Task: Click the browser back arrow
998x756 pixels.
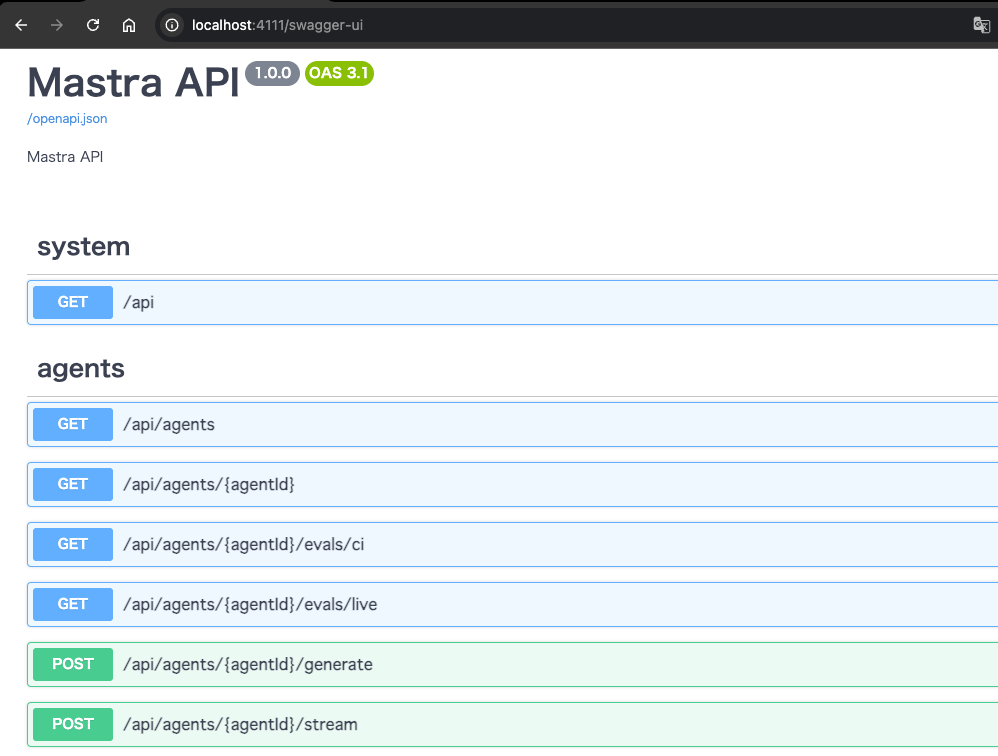Action: tap(21, 25)
